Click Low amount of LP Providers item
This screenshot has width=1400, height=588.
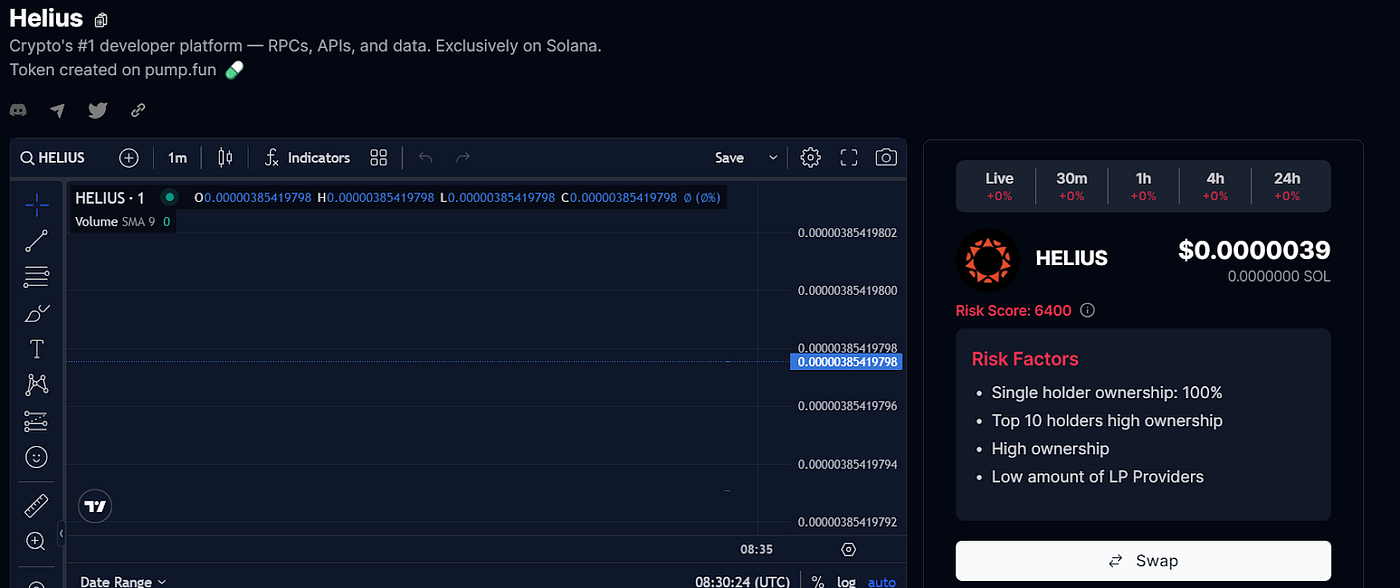(x=1098, y=477)
